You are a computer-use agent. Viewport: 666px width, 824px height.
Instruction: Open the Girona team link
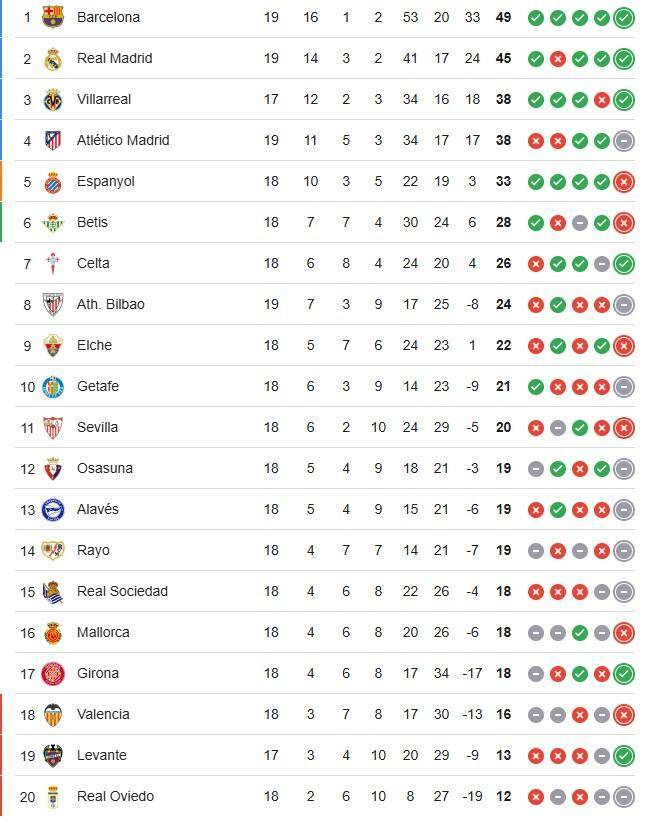(97, 673)
